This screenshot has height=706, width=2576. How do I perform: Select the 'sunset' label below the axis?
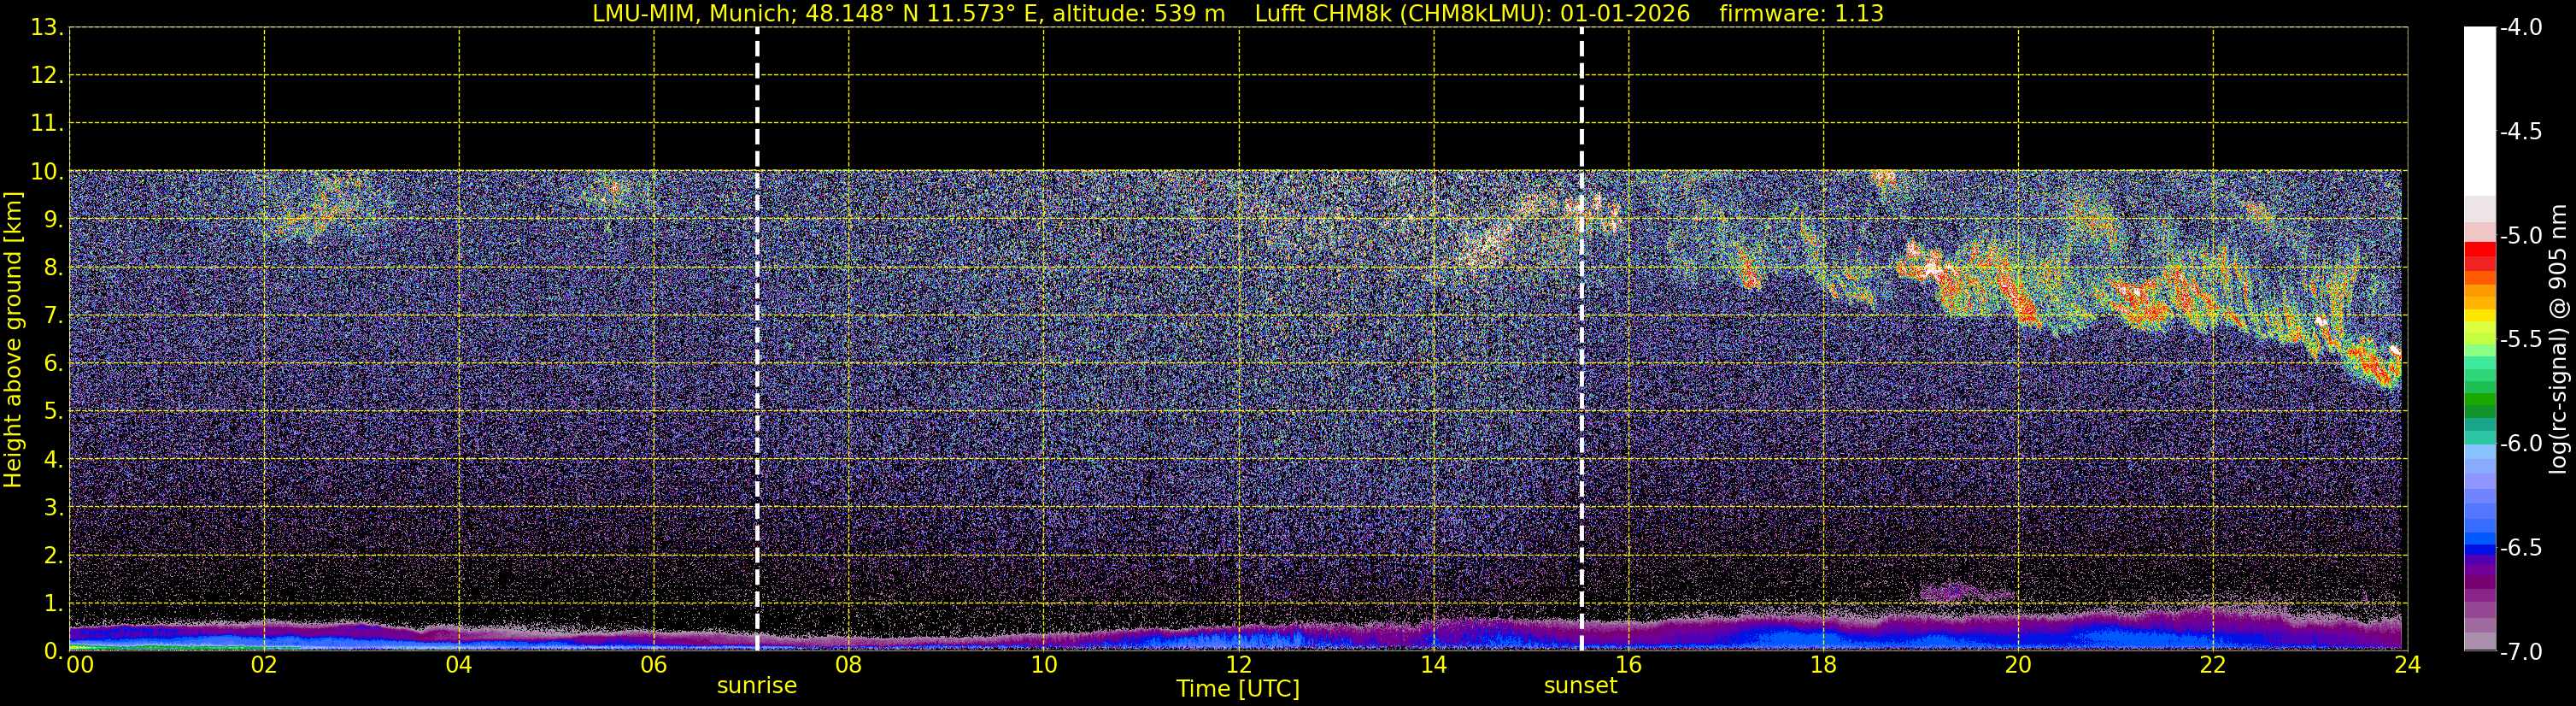(x=1580, y=686)
